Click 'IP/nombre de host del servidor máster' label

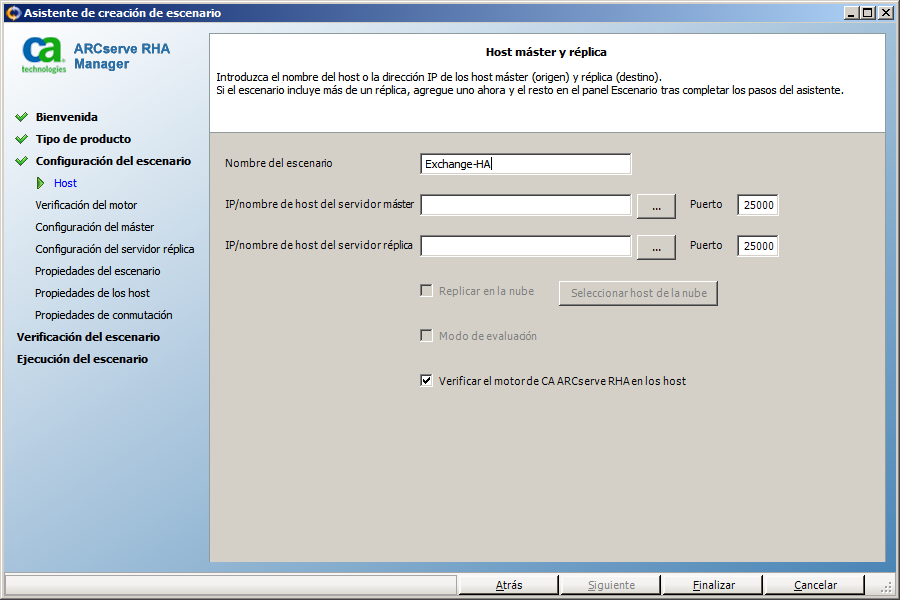(319, 204)
